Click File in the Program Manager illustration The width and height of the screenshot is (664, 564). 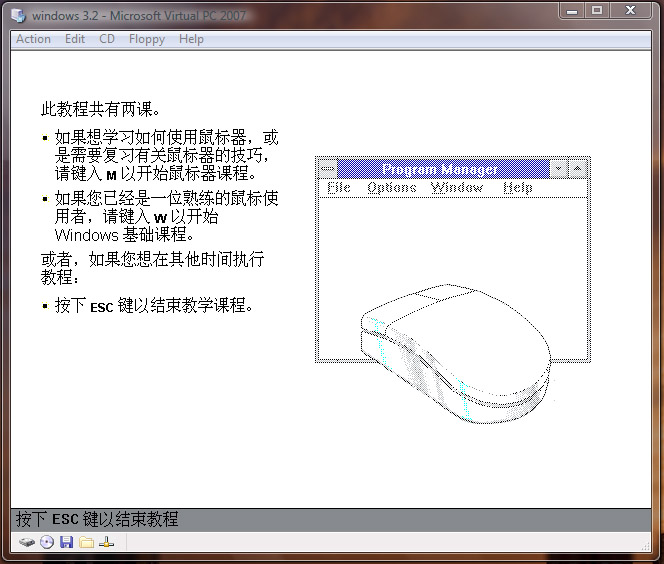point(339,187)
